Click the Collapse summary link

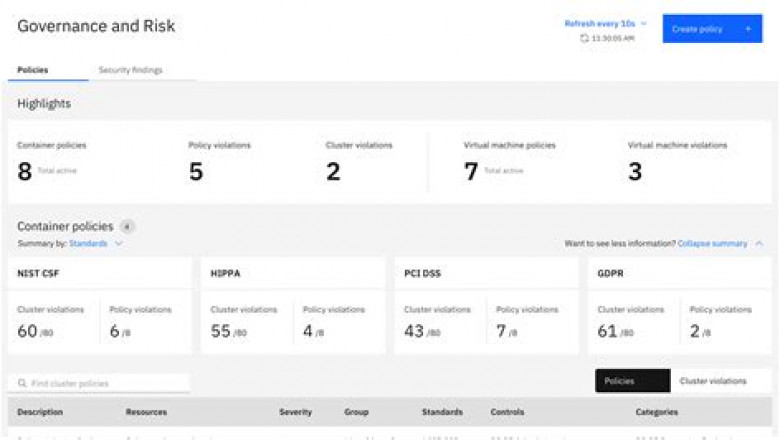[712, 243]
